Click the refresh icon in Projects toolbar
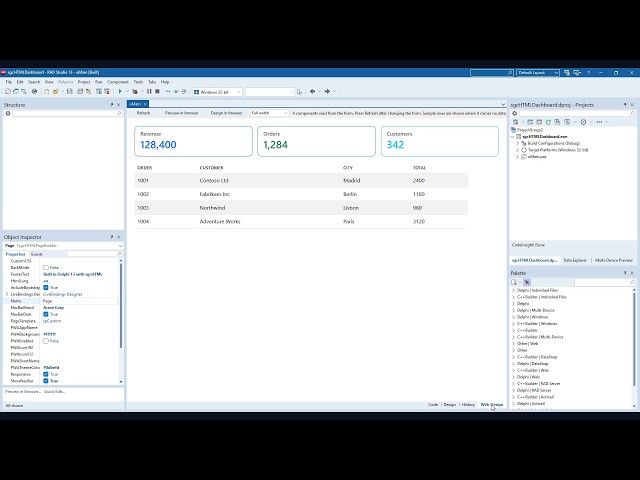This screenshot has width=640, height=480. (x=548, y=122)
